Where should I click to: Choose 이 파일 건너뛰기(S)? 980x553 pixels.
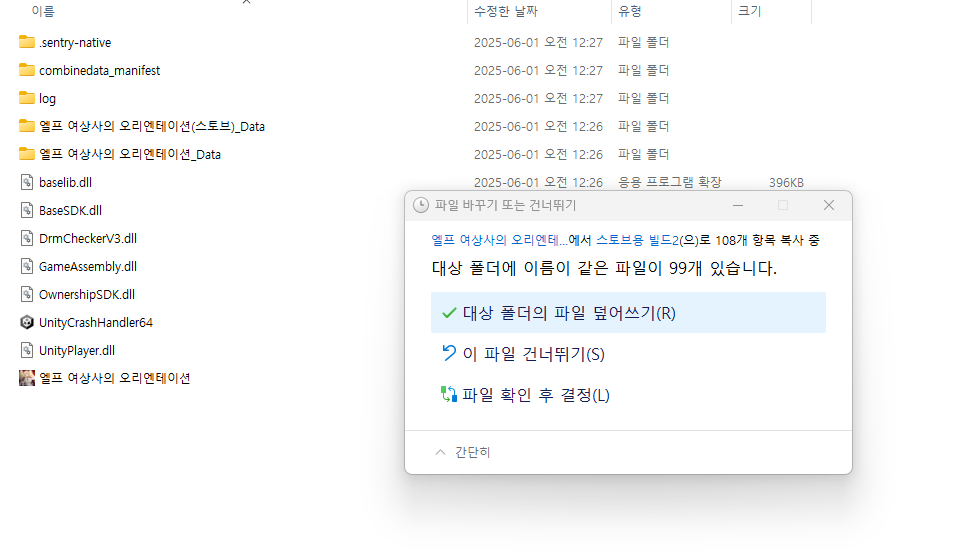628,354
